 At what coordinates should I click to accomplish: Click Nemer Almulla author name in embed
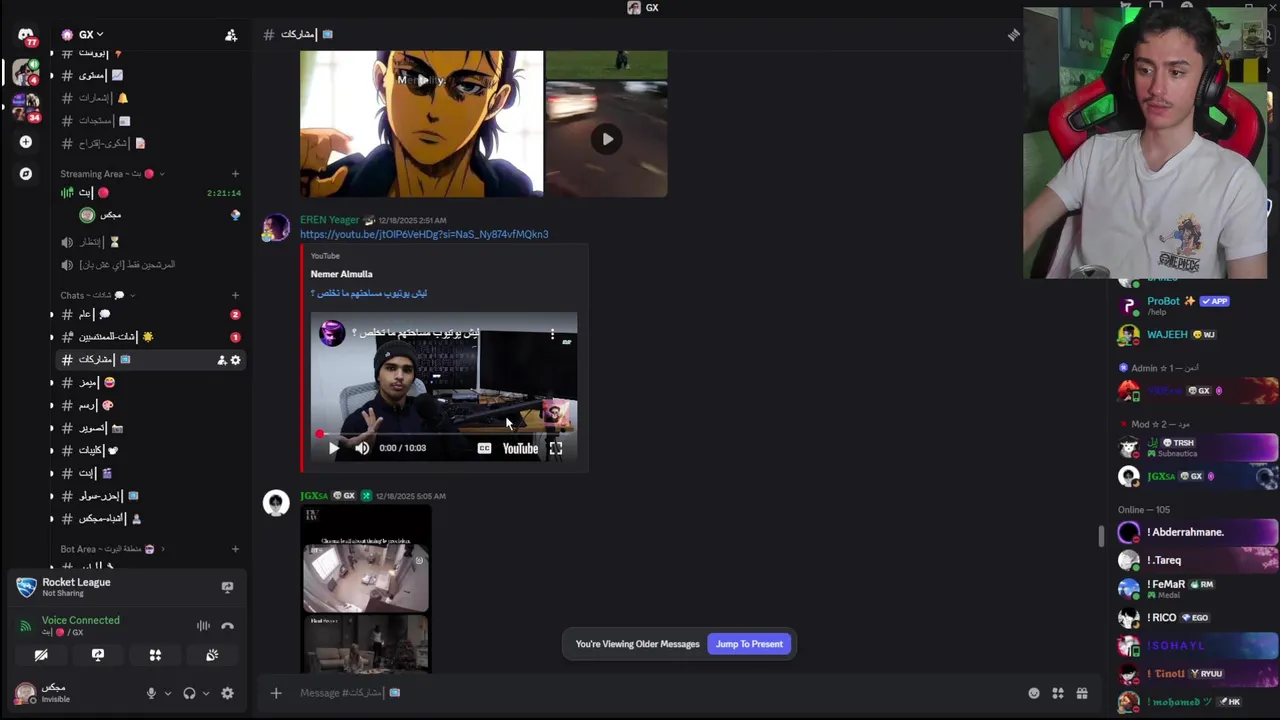[341, 274]
